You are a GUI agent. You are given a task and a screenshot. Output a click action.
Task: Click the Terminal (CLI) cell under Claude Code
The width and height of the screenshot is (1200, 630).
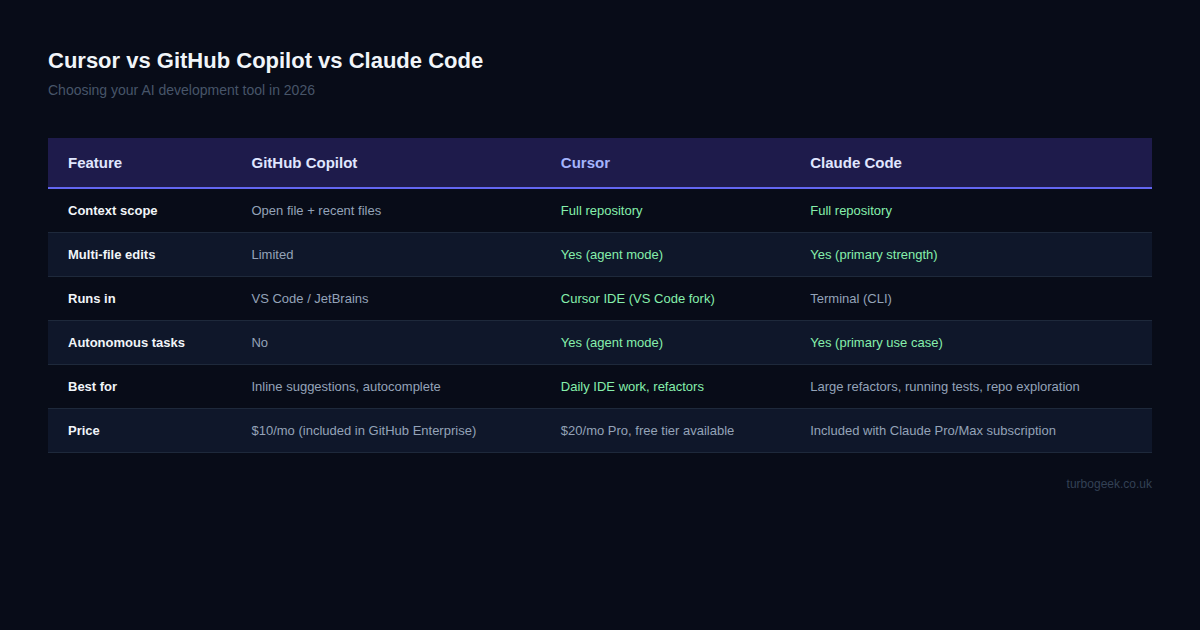851,298
